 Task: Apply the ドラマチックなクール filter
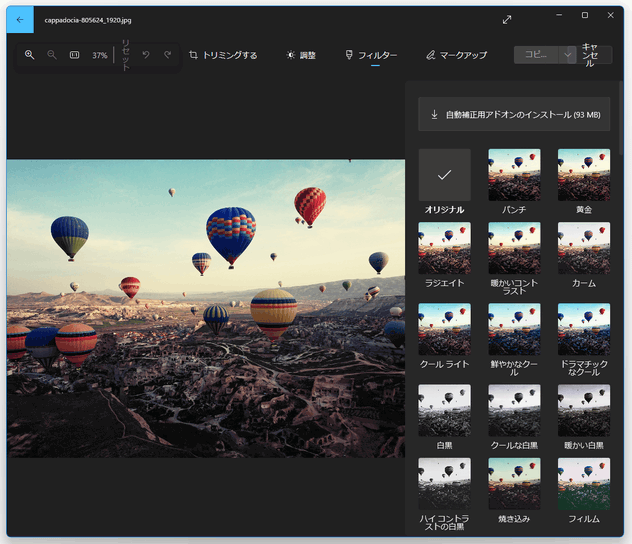[x=584, y=329]
